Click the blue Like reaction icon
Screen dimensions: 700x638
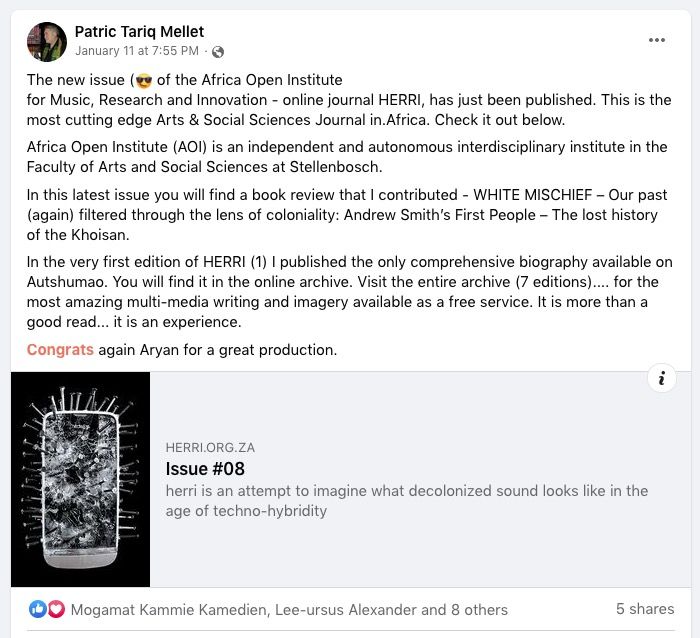coord(37,609)
